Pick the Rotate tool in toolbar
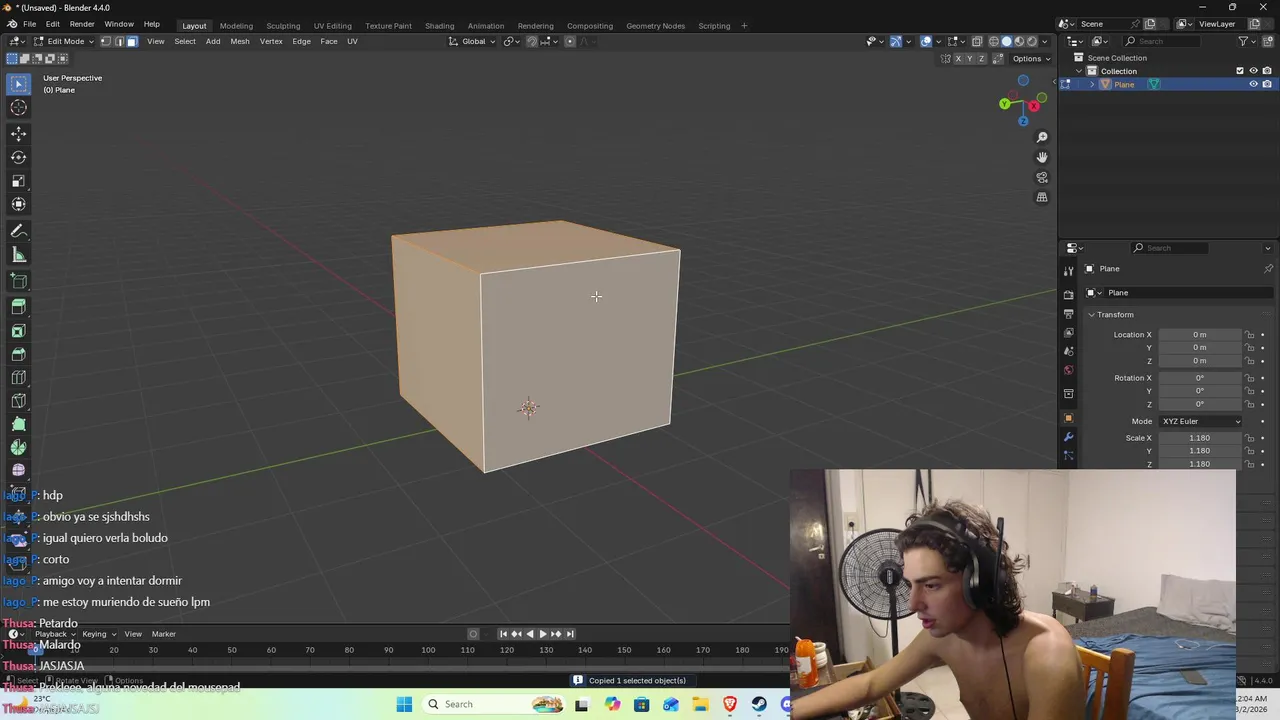 tap(18, 157)
